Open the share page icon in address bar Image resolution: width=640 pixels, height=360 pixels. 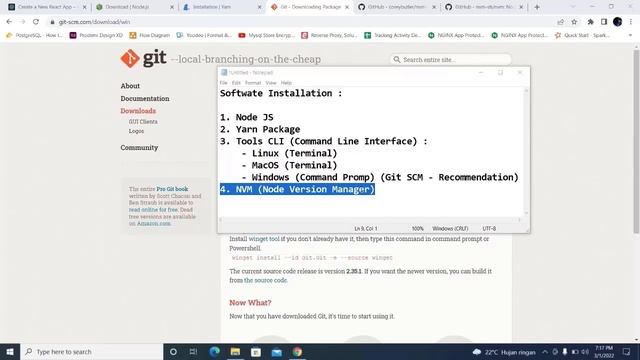(x=560, y=22)
